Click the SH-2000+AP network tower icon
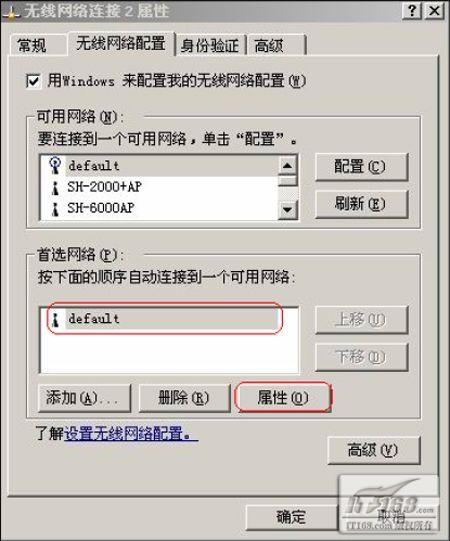Screen dimensions: 450x541 click(55, 188)
